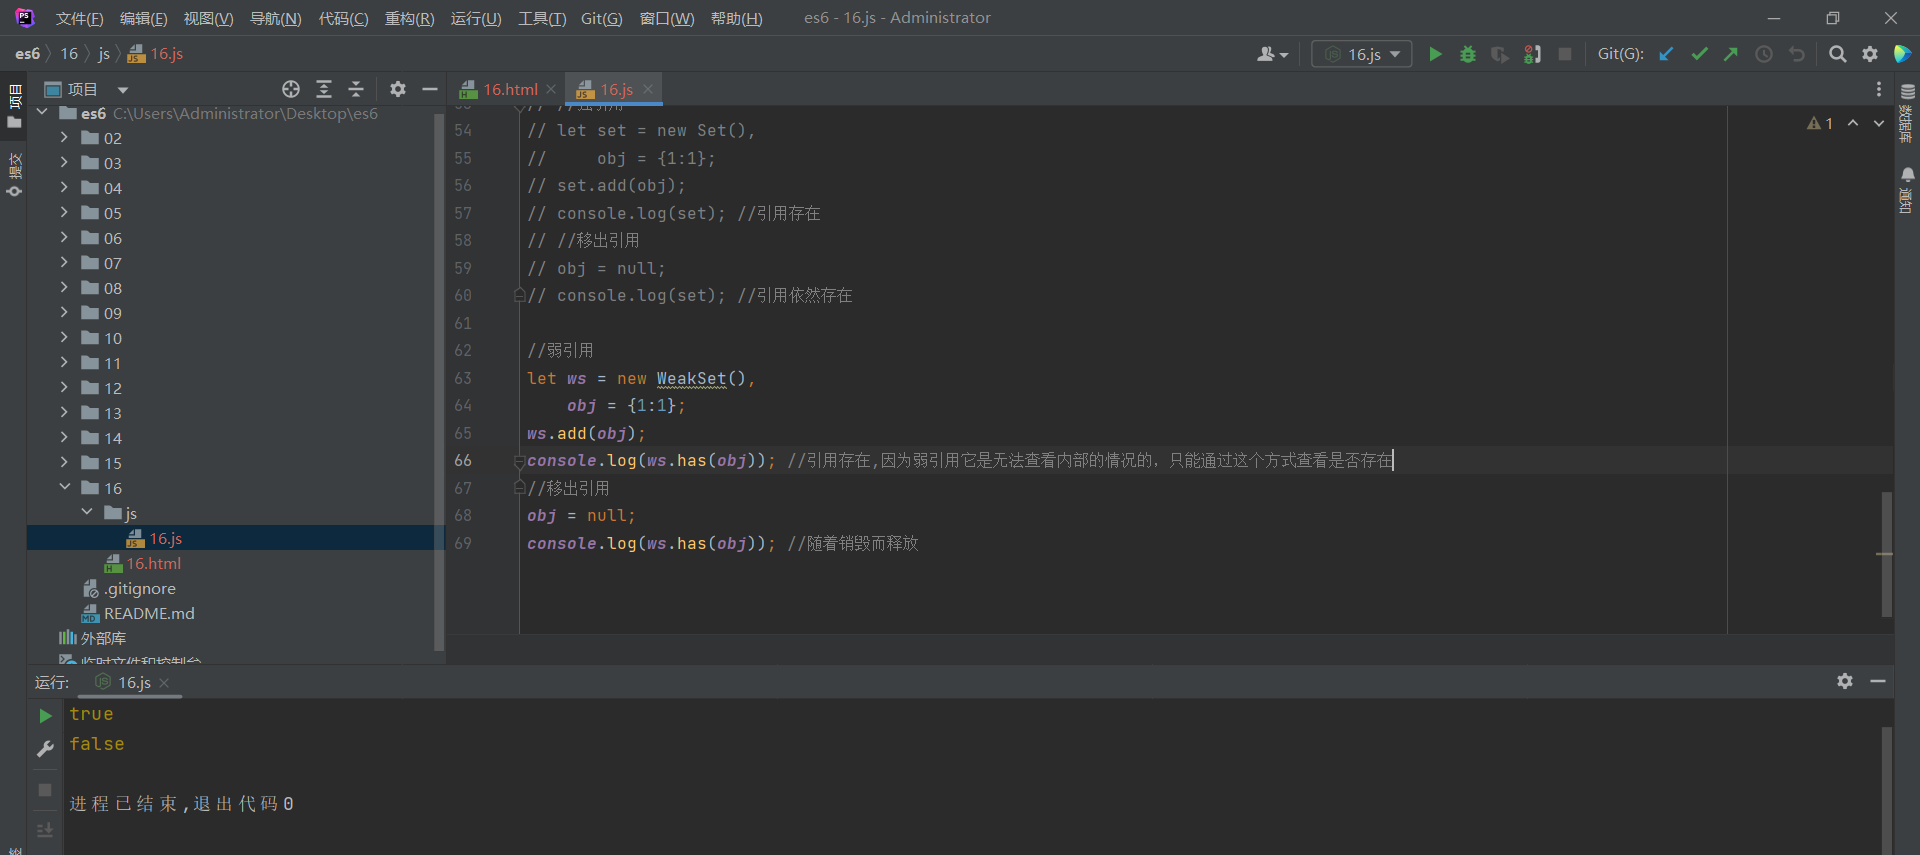Click the es6 breadcrumb
Screen dimensions: 1920x855
27,54
